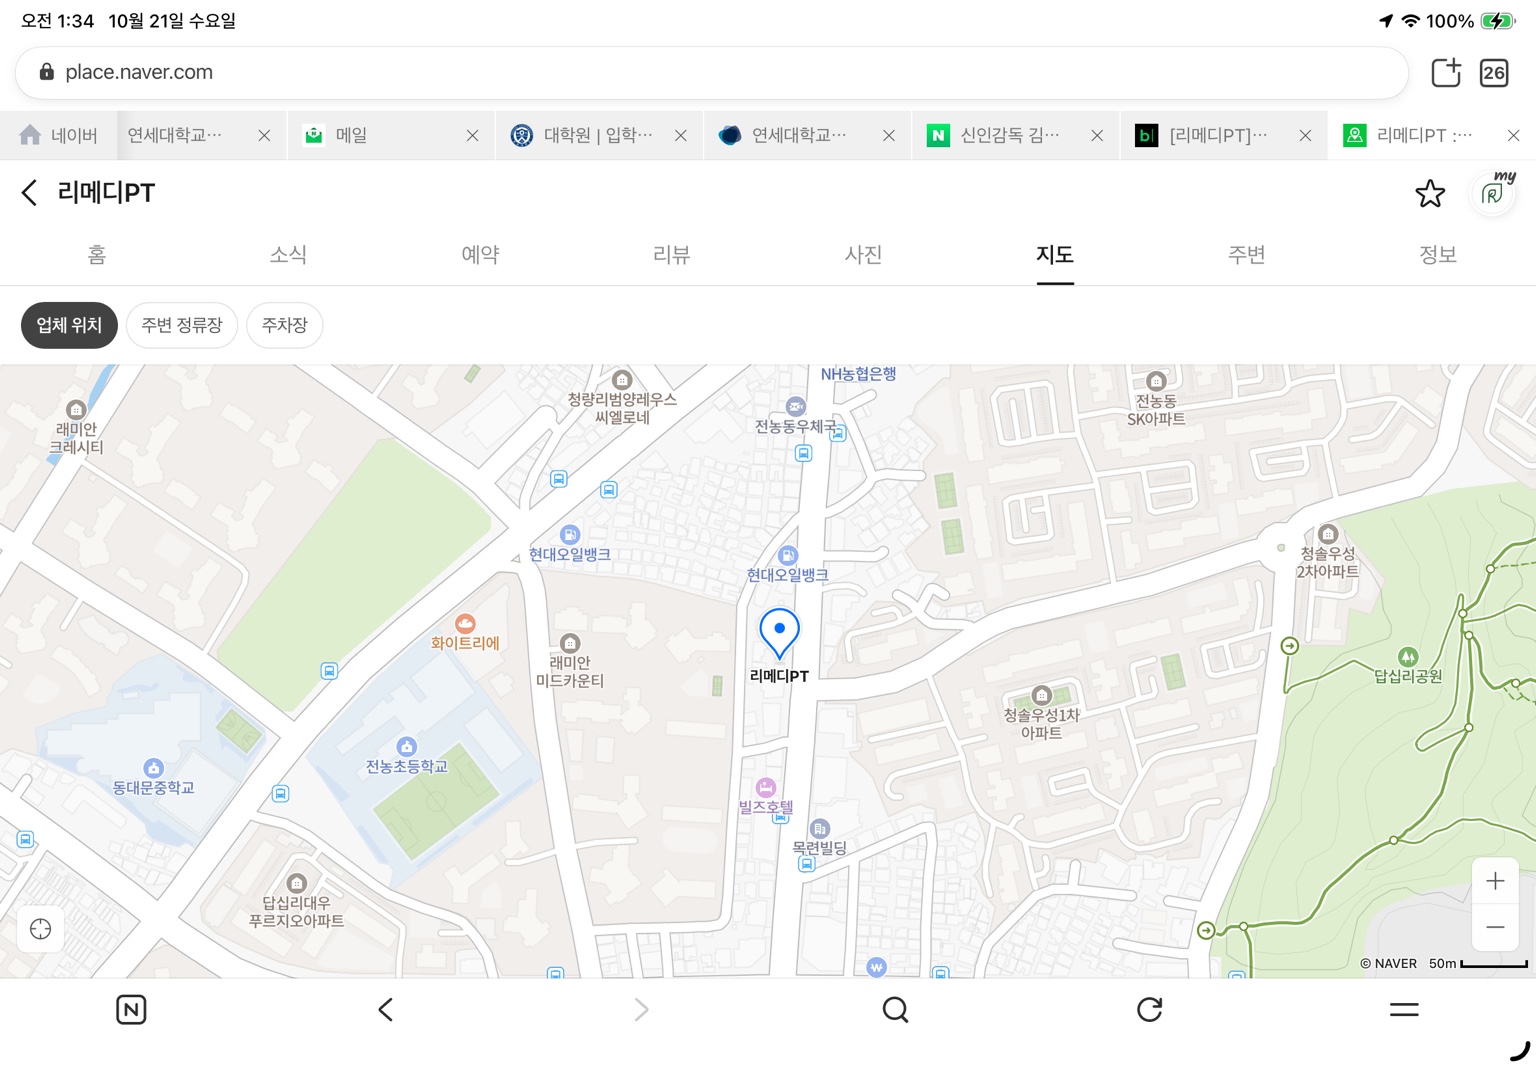Tap the NH농협은행 label on map
This screenshot has height=1067, width=1536.
tap(858, 374)
